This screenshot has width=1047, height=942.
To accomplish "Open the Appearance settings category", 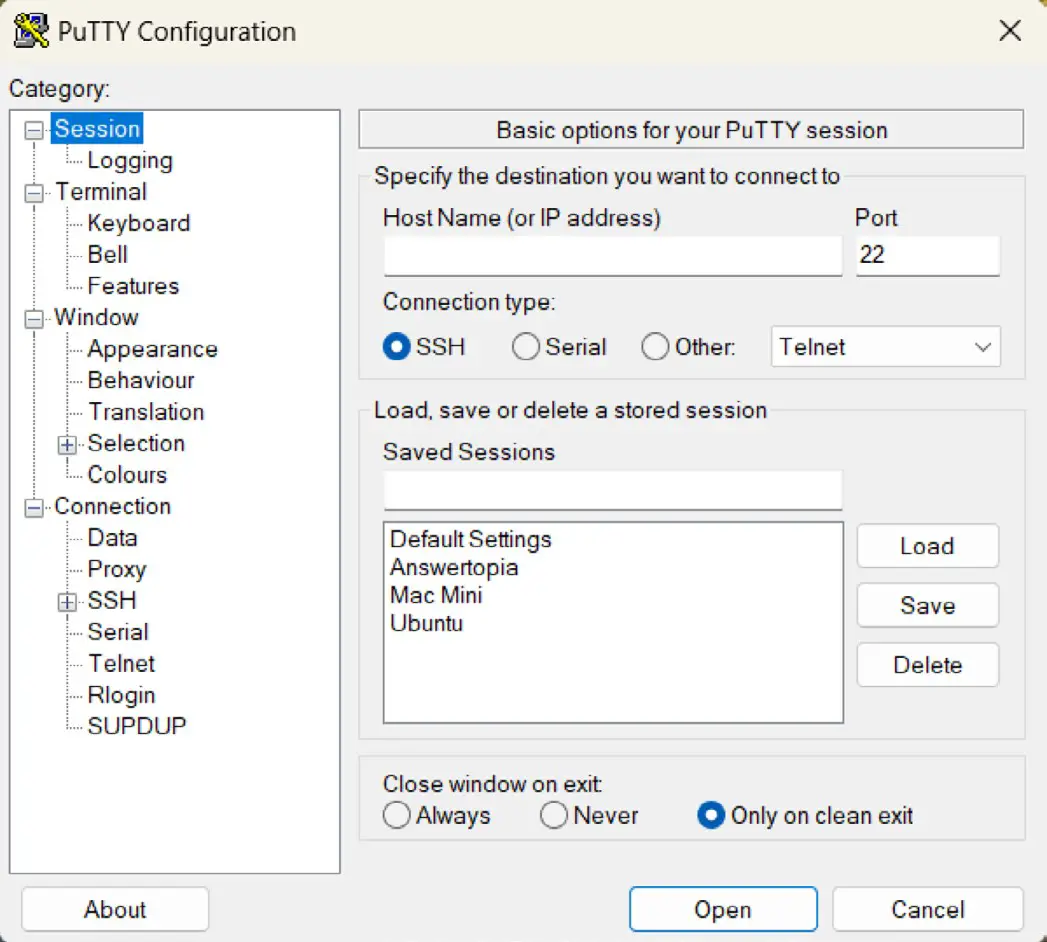I will 152,349.
